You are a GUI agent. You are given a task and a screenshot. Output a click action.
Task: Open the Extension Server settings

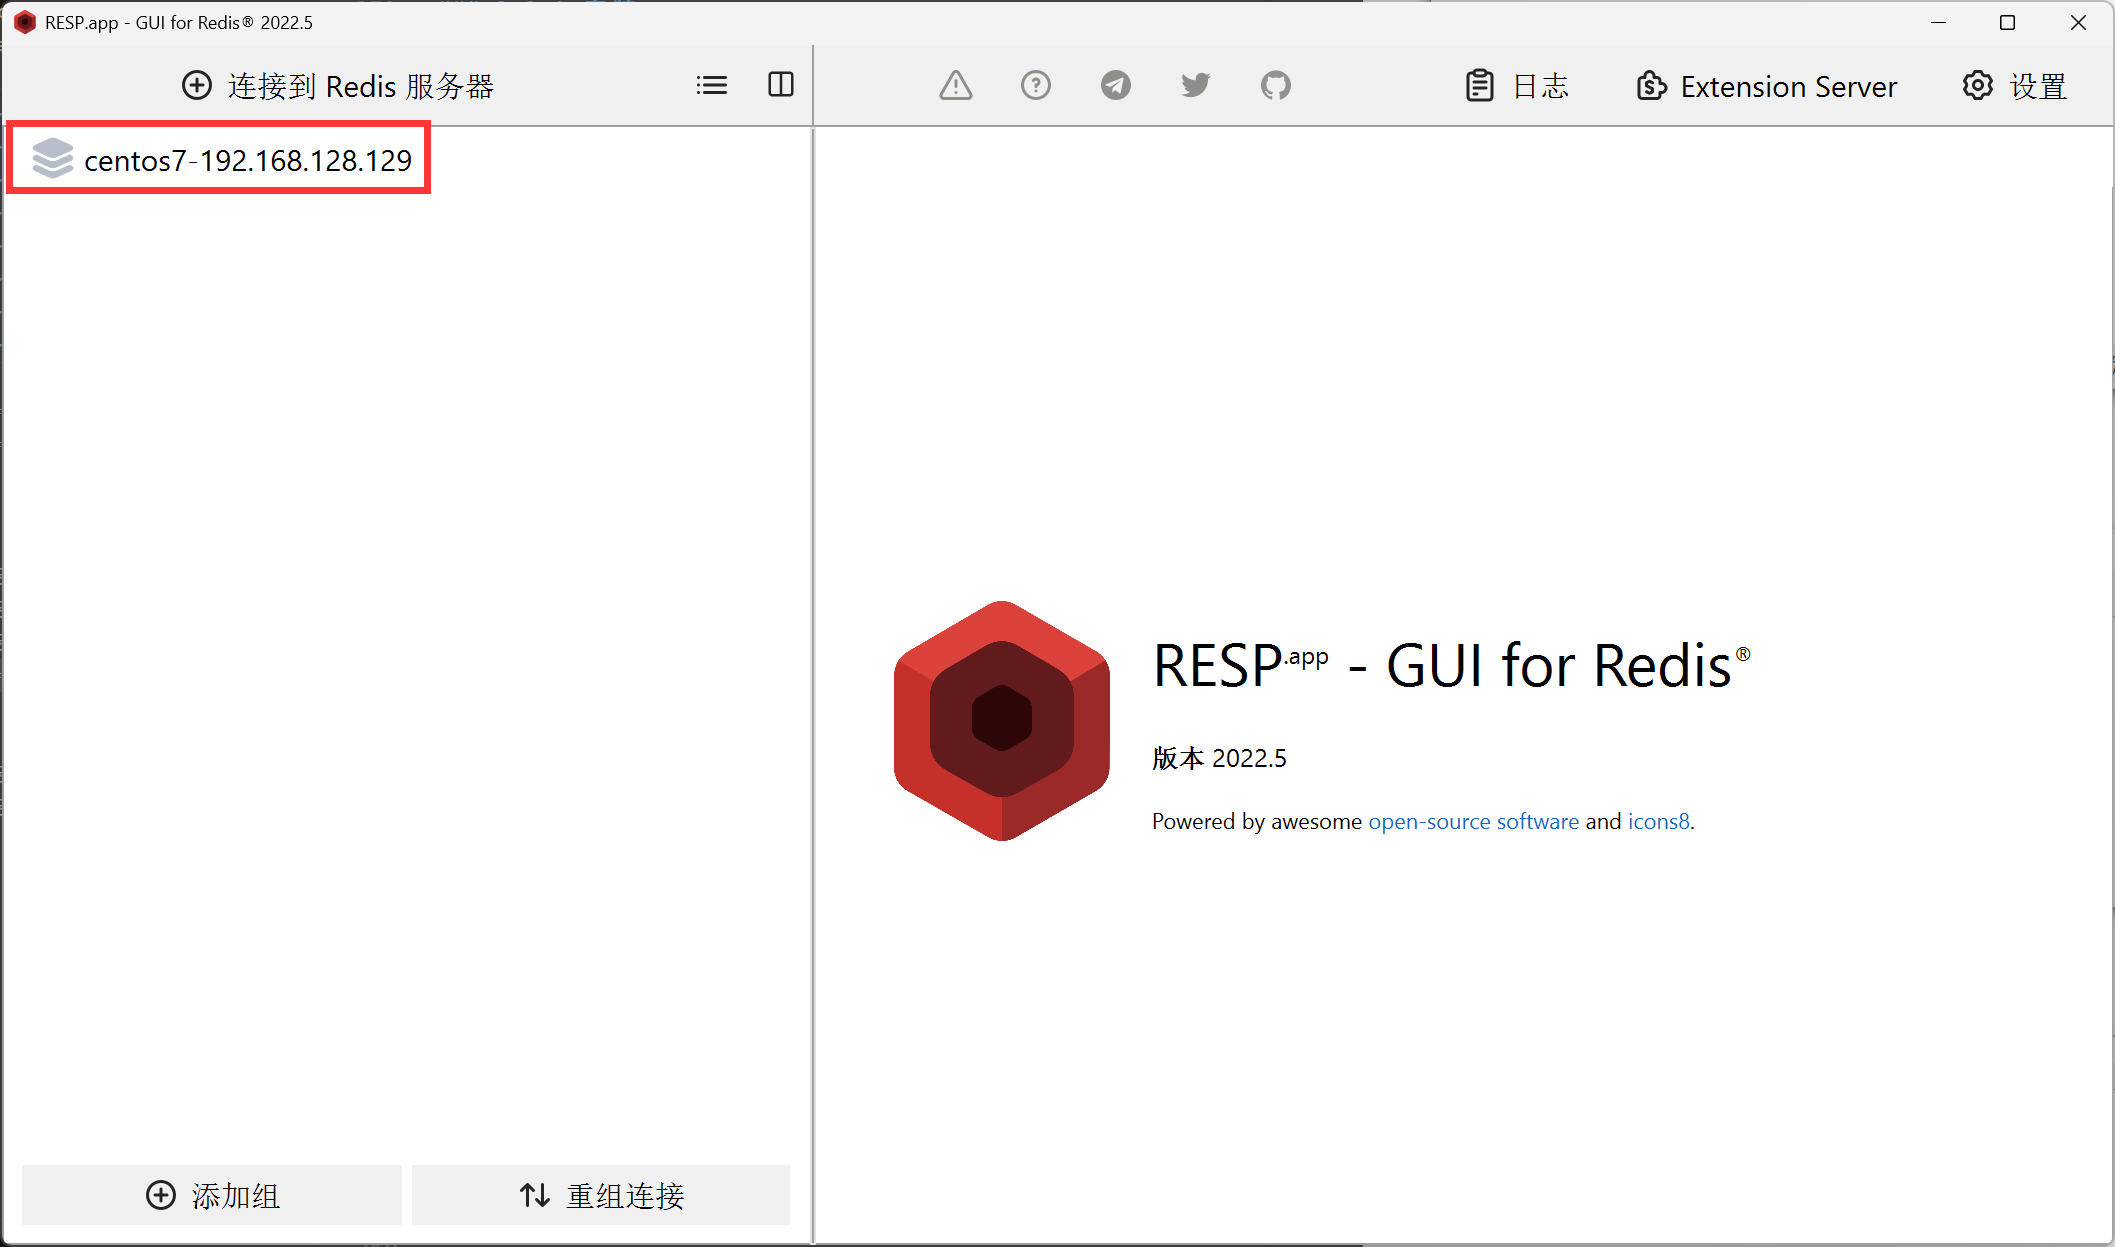(x=1767, y=87)
